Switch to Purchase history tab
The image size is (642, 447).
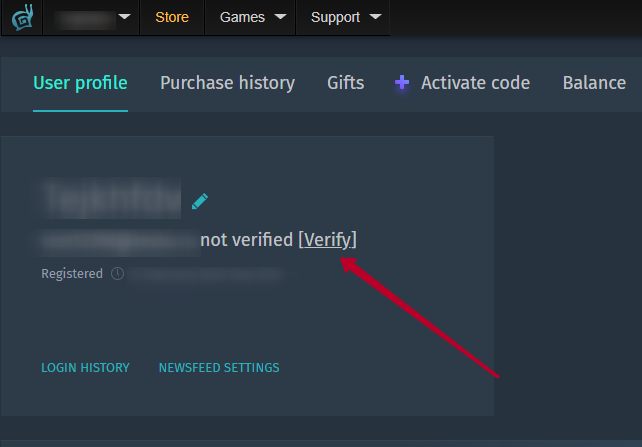click(227, 83)
